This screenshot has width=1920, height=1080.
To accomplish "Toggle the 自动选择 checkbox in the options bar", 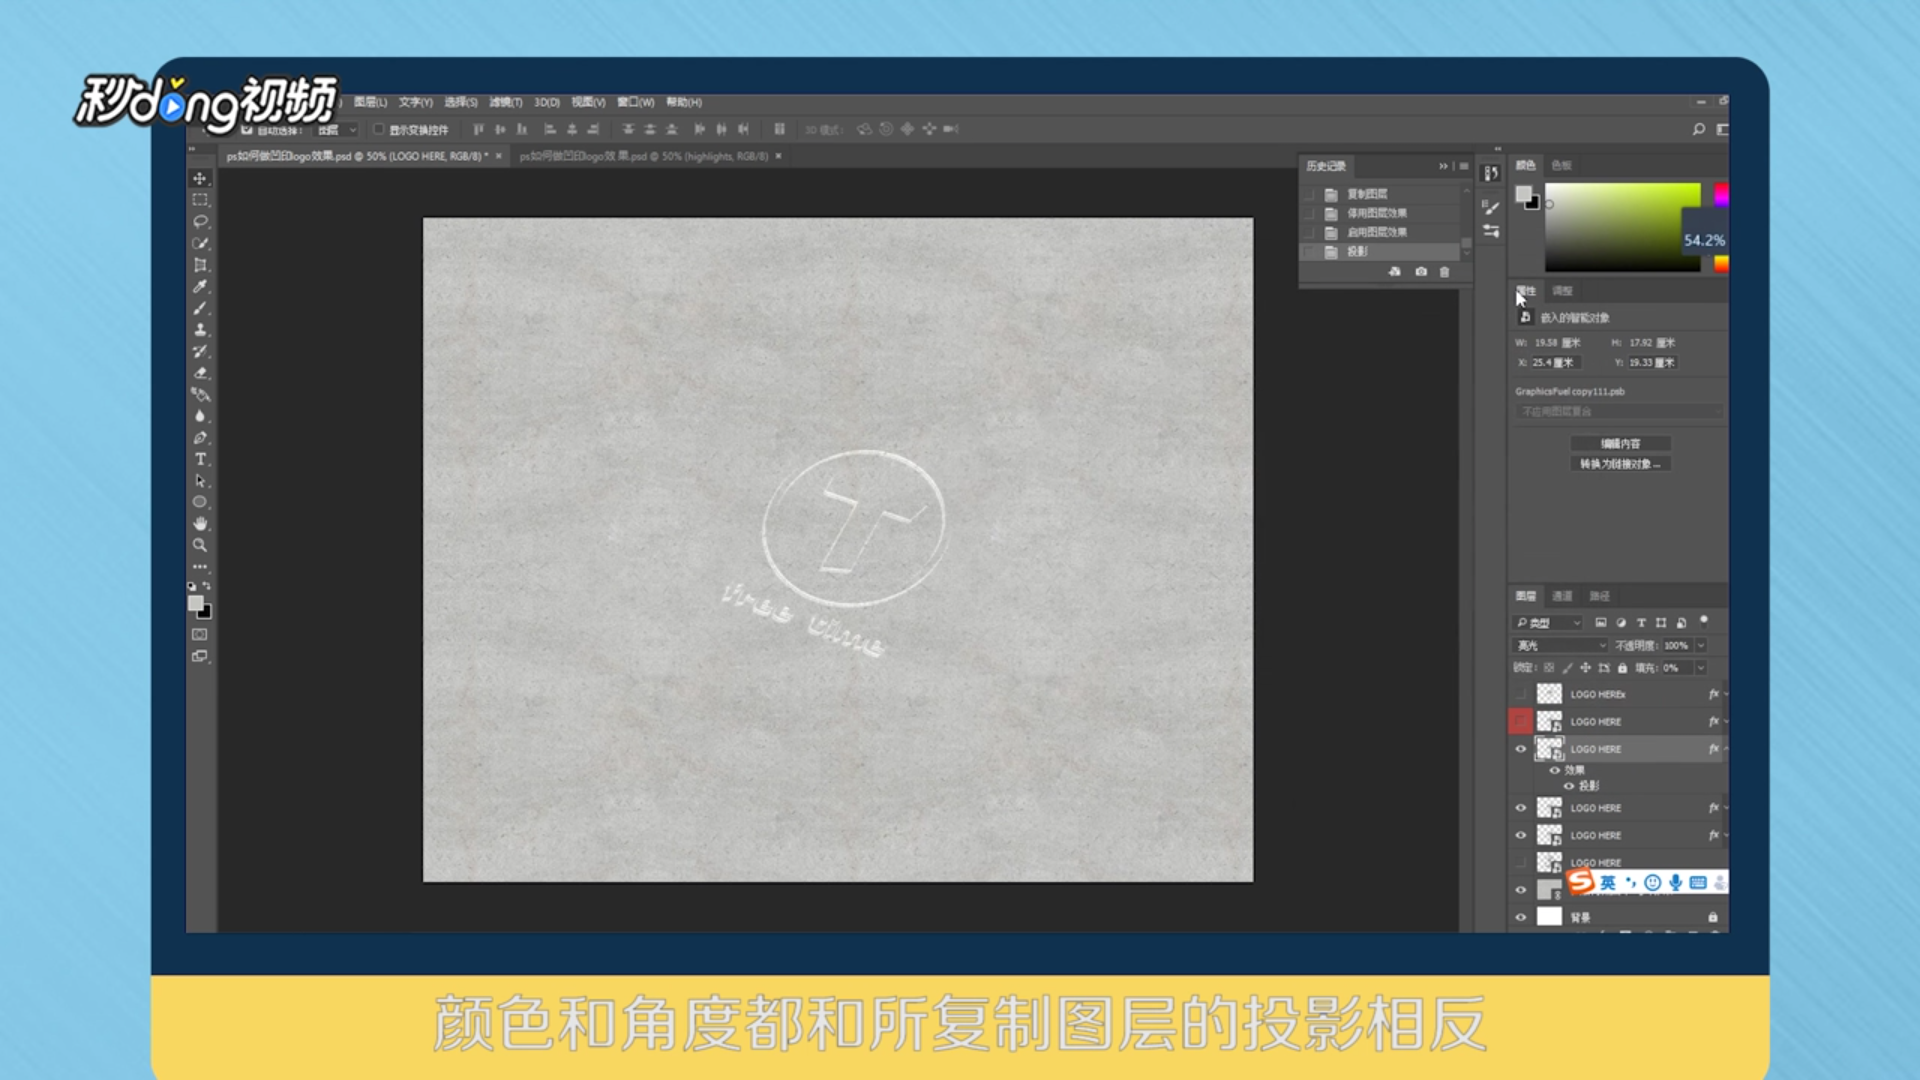I will (x=247, y=130).
